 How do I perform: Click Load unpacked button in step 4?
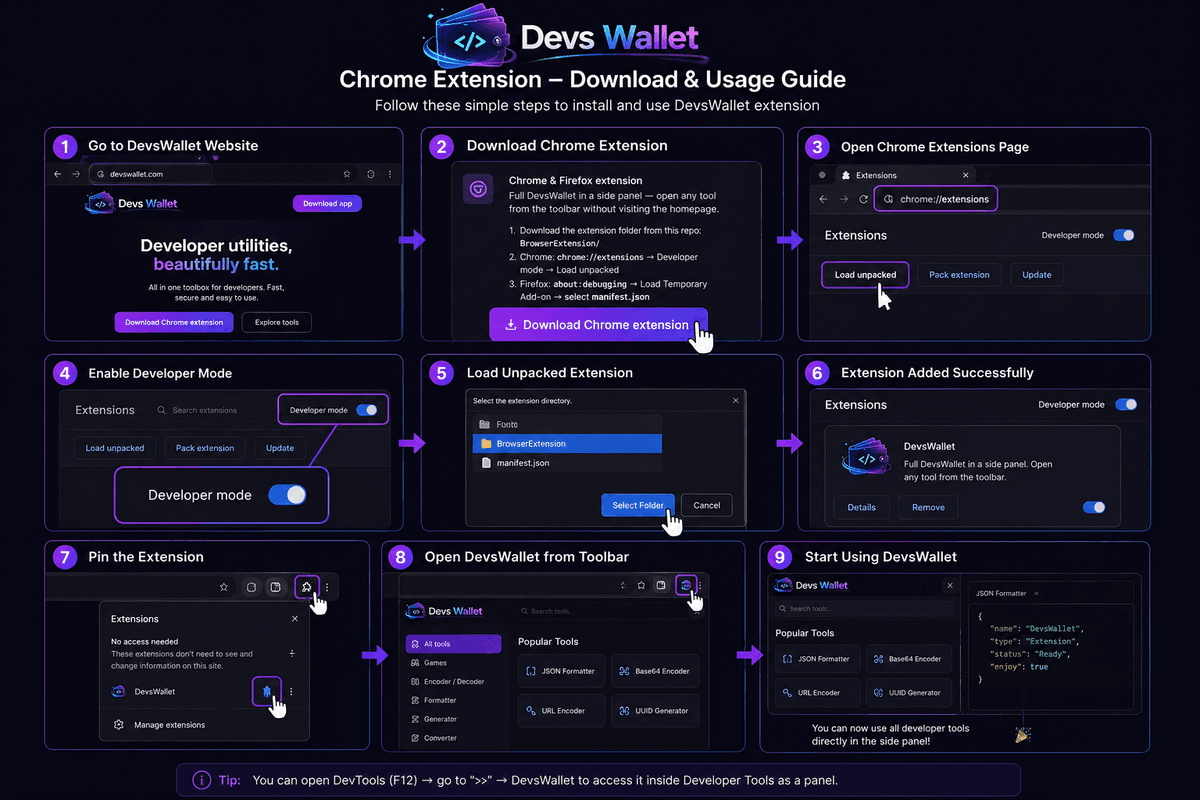point(115,448)
